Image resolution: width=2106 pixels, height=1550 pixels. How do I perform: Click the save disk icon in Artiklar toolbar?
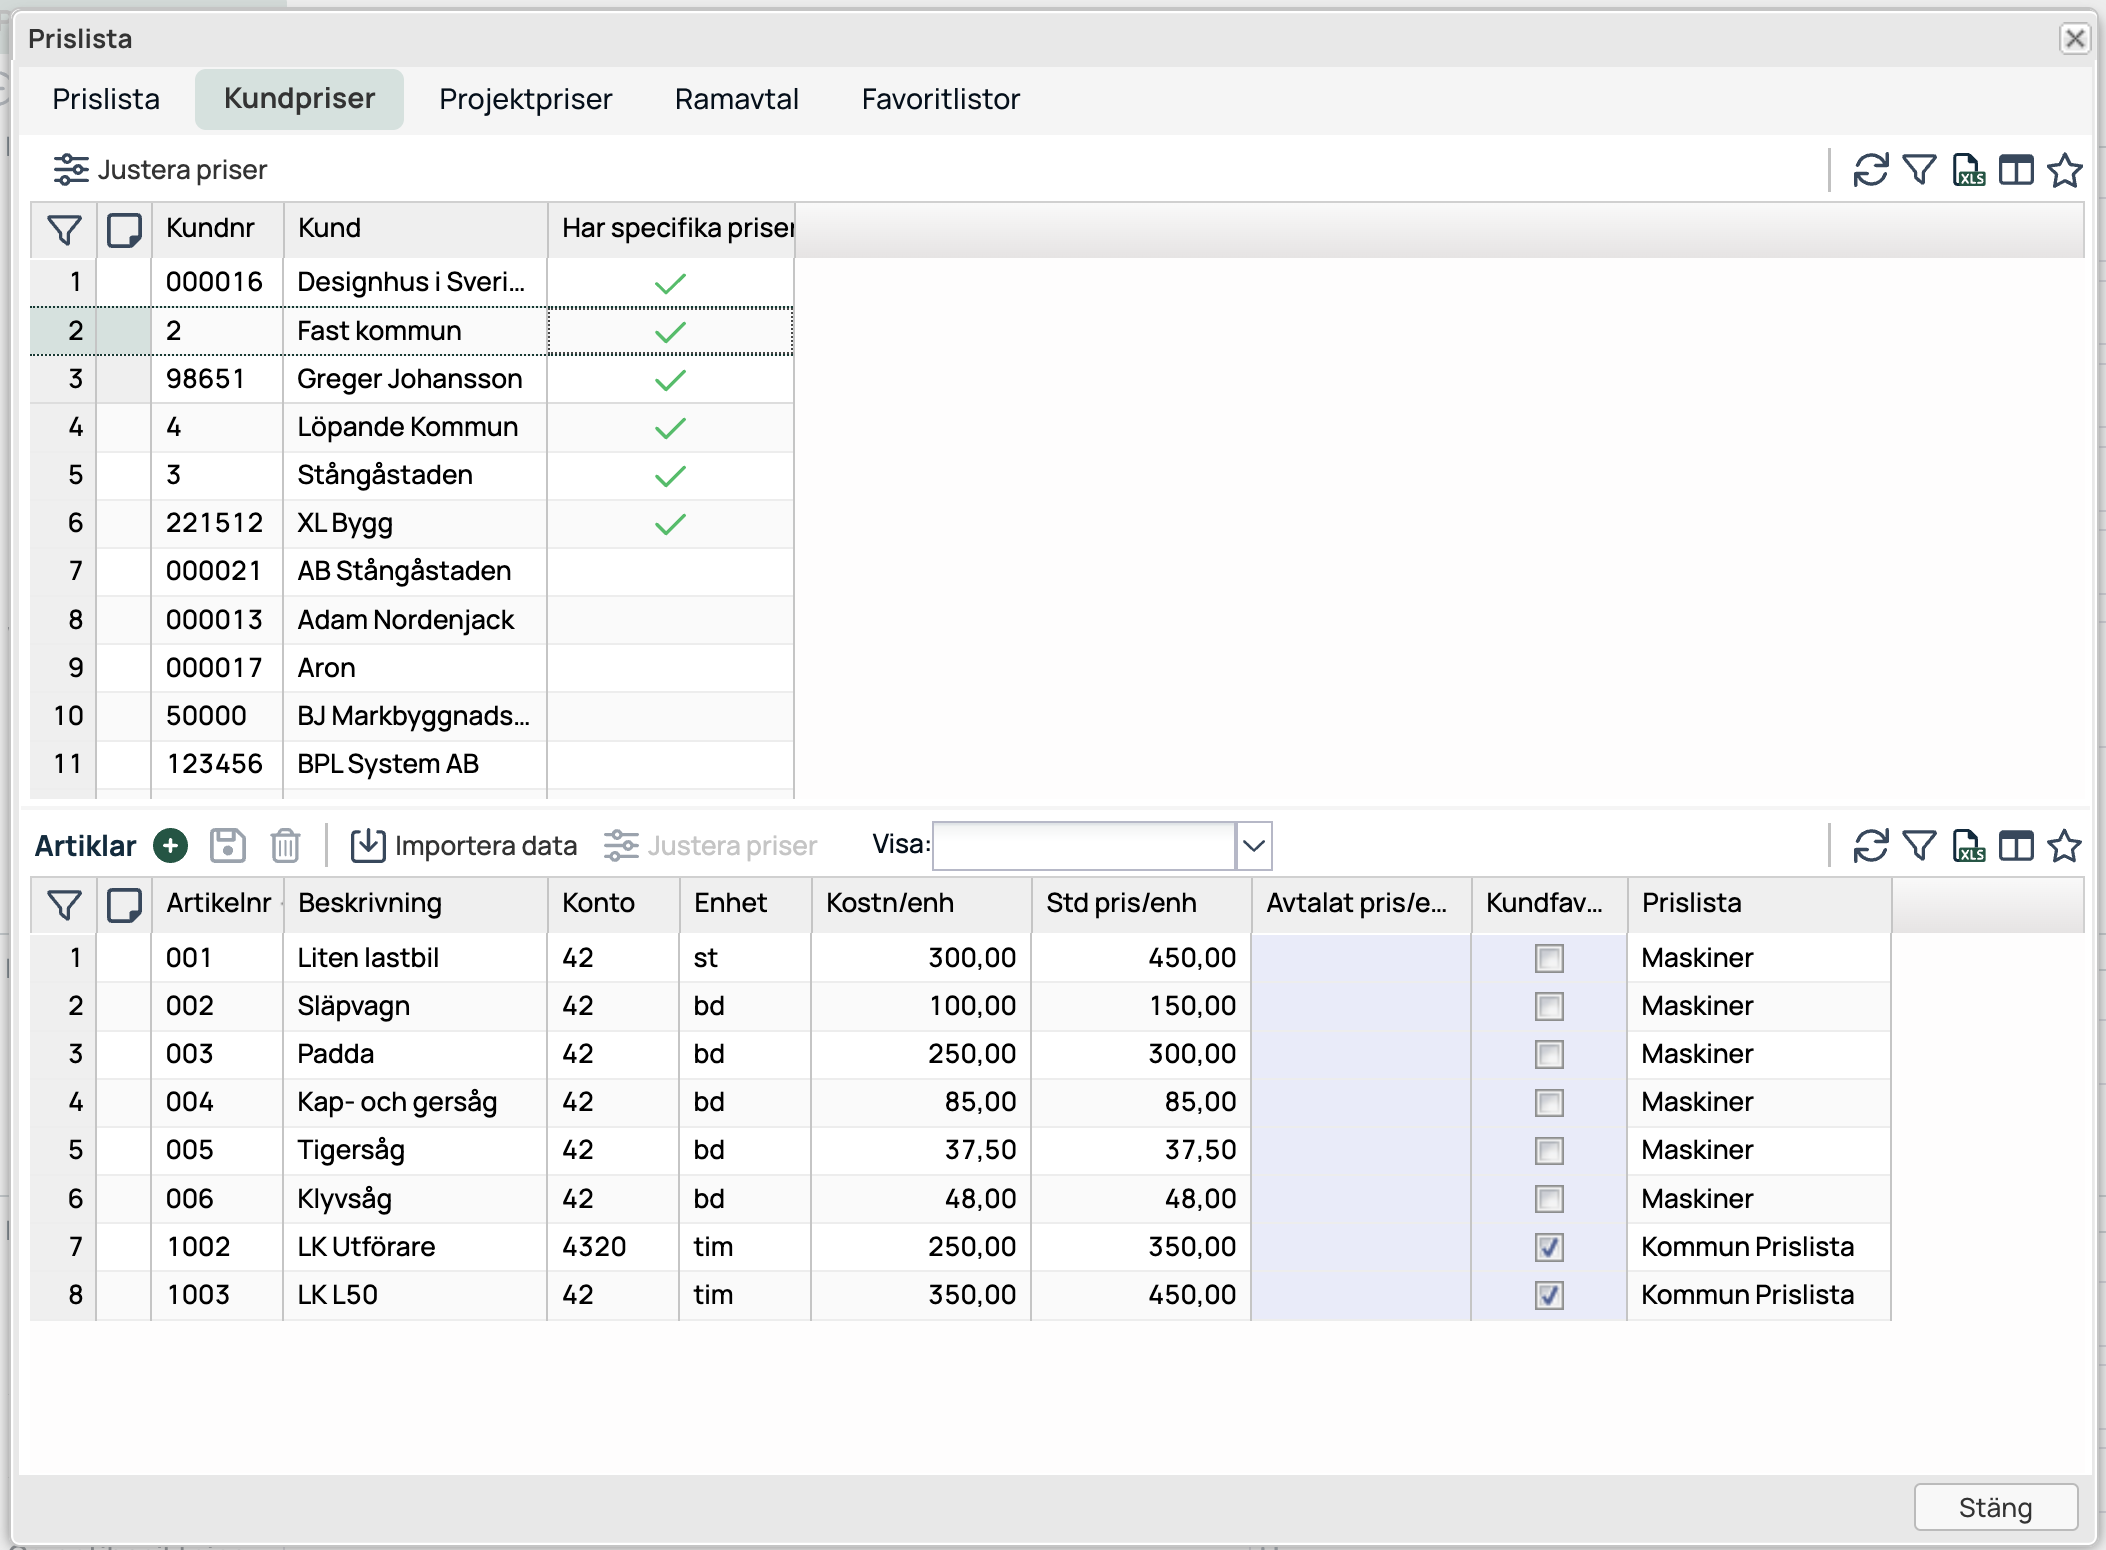click(x=227, y=846)
